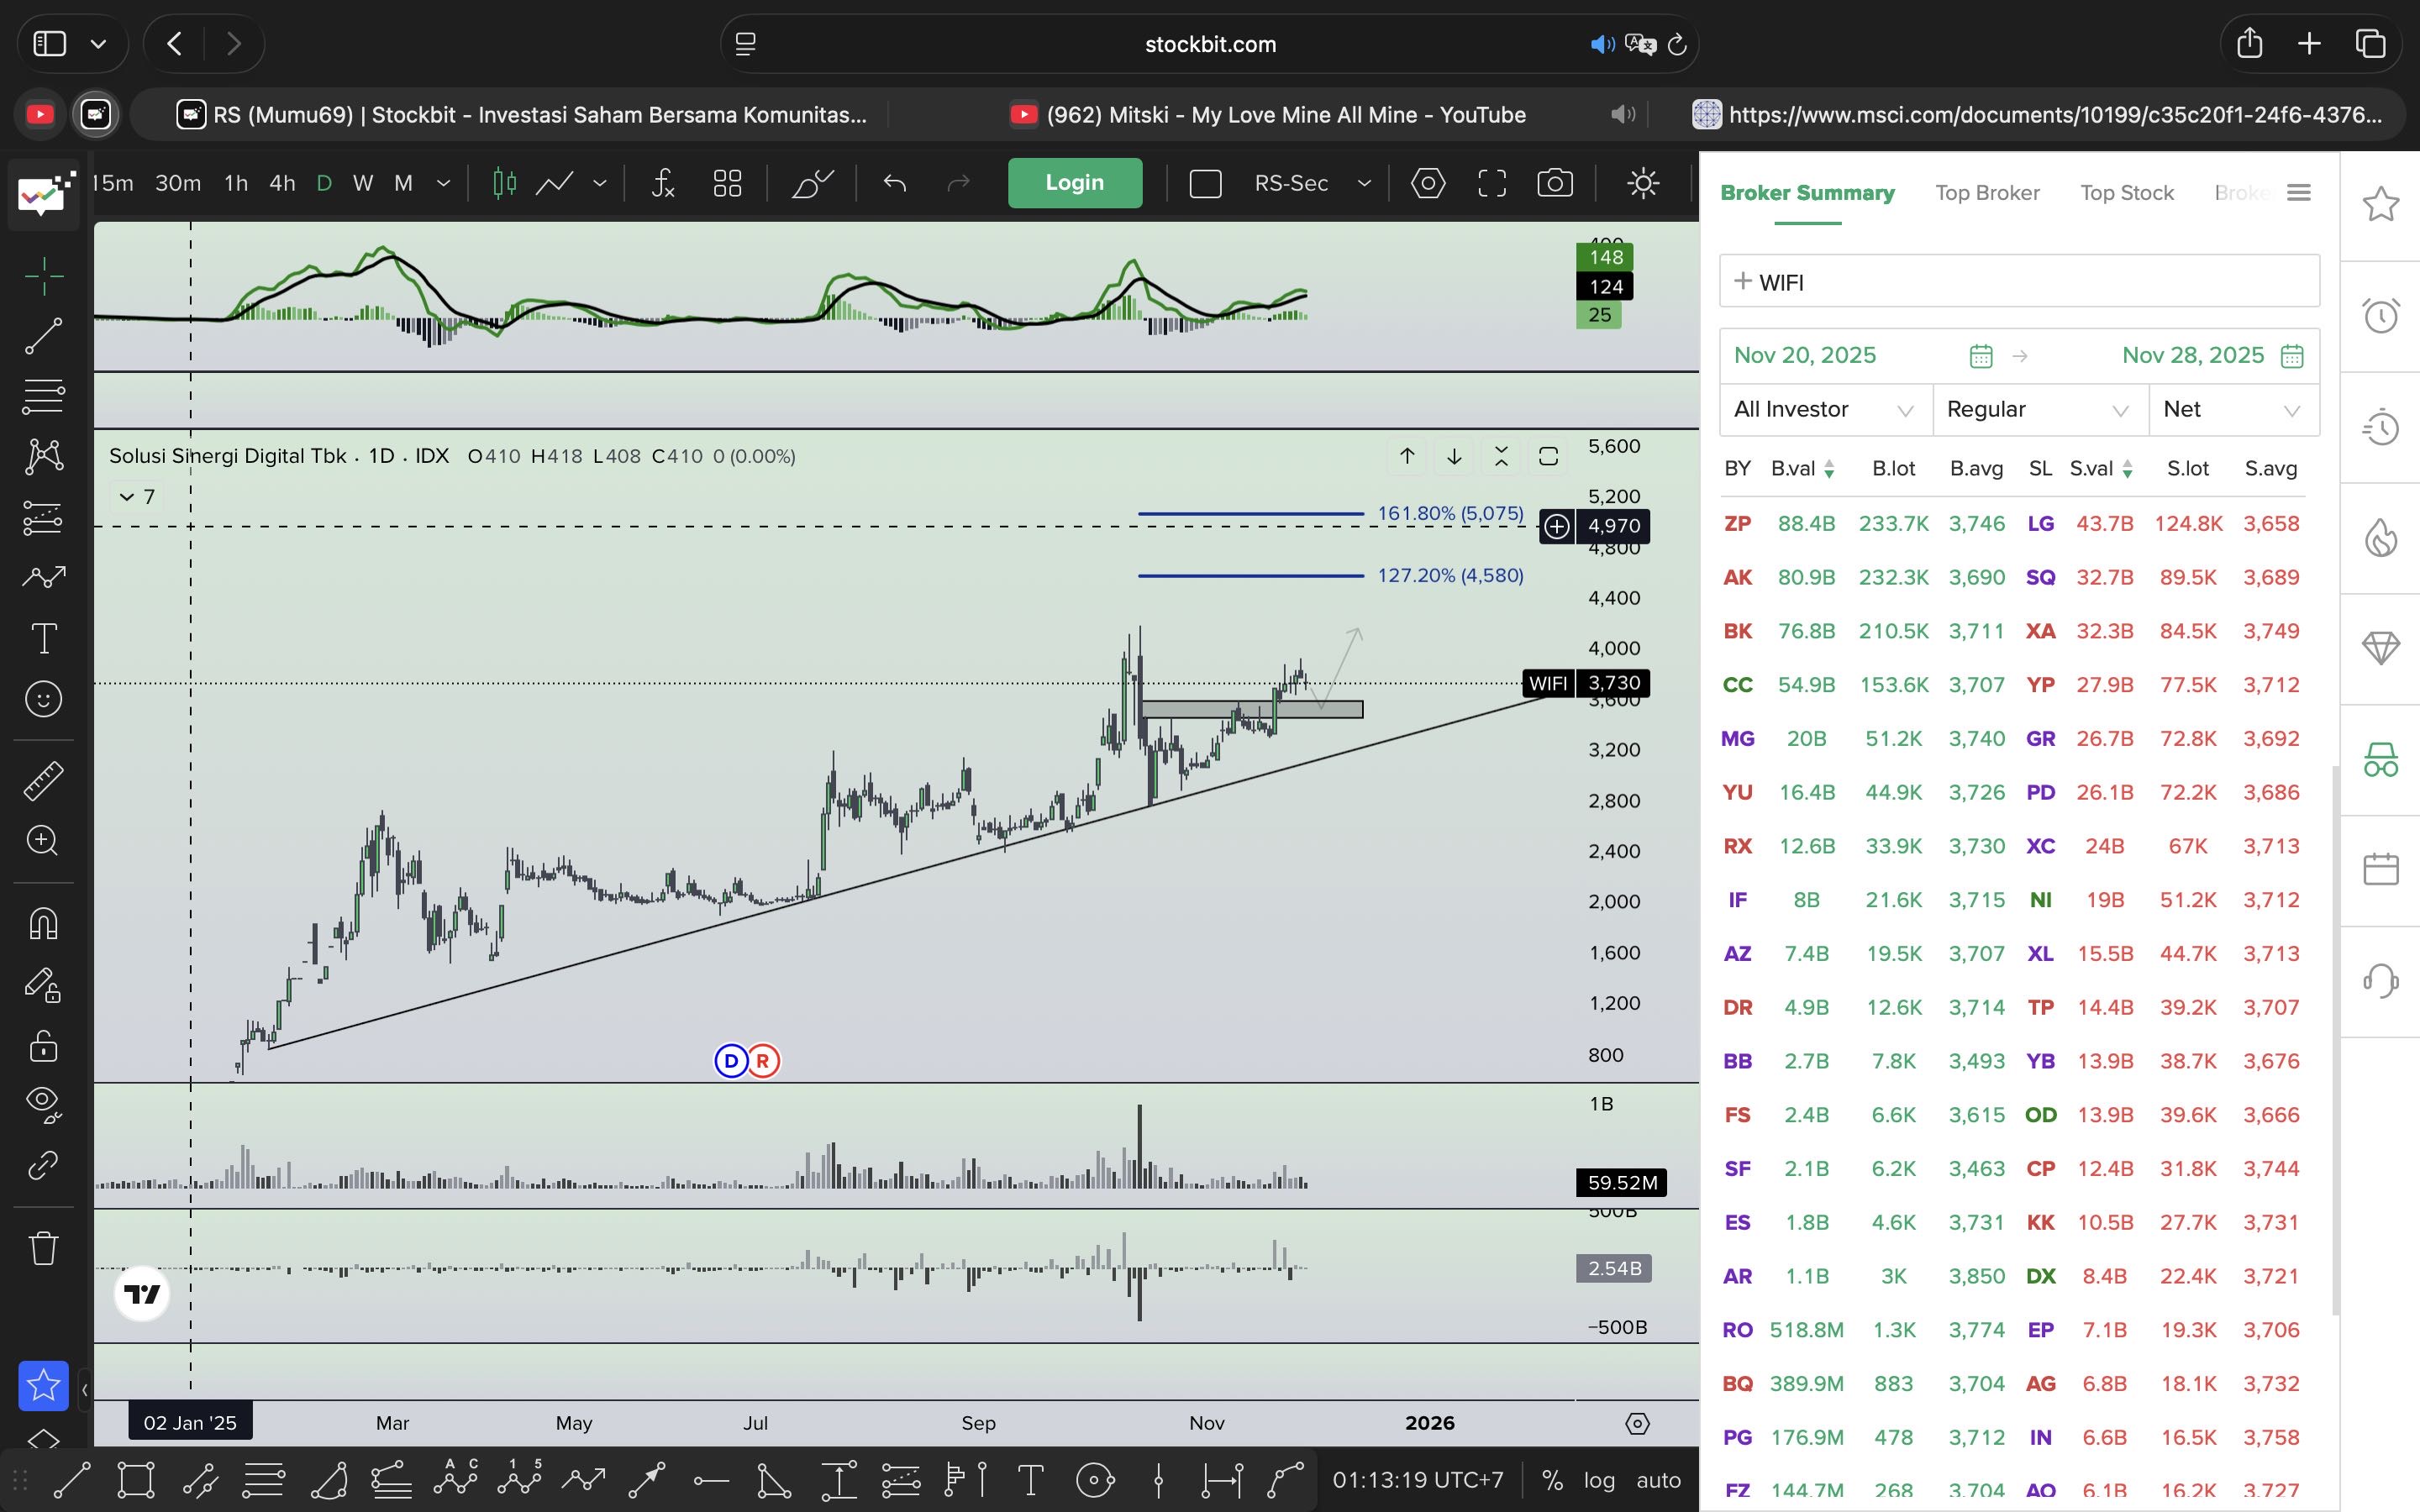The width and height of the screenshot is (2420, 1512).
Task: Select the trend line drawing tool
Action: (x=43, y=336)
